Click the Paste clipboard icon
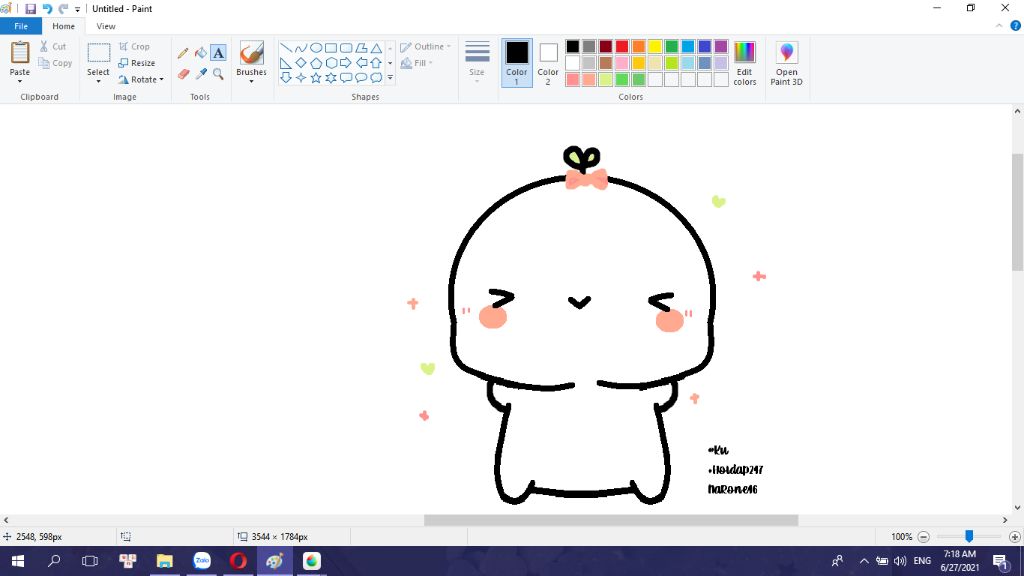1024x576 pixels. [20, 53]
